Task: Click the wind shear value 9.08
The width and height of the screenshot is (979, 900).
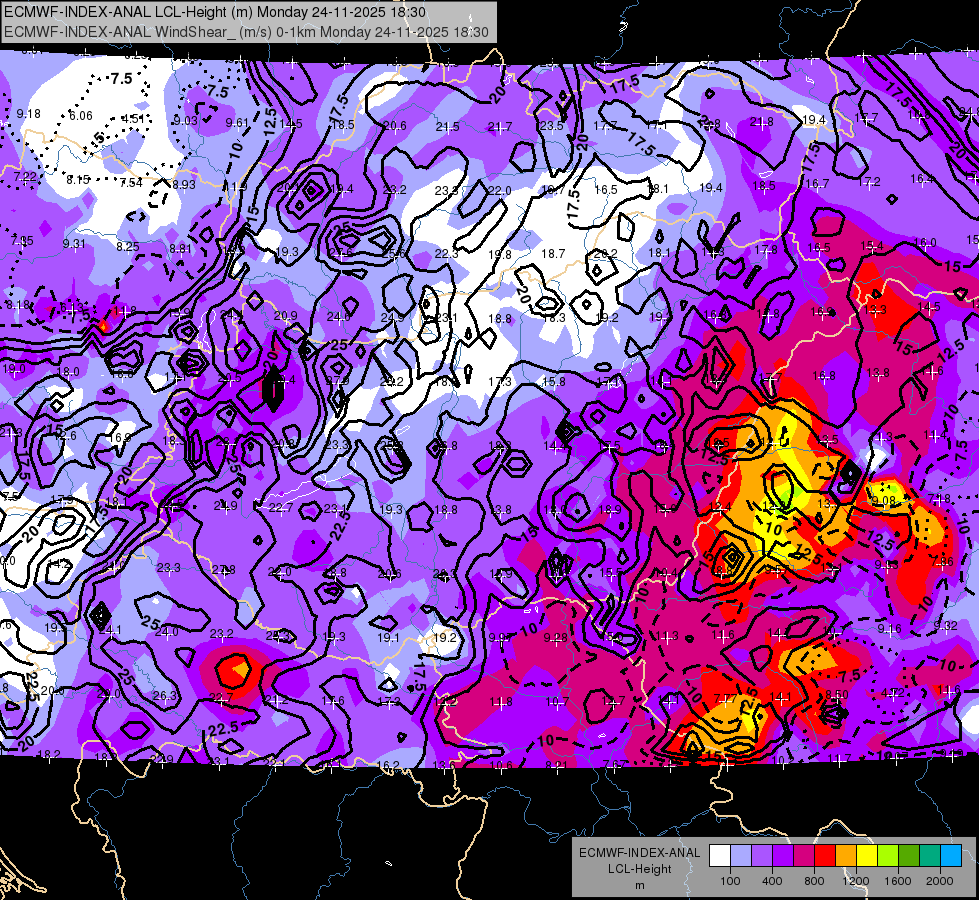Action: 883,501
